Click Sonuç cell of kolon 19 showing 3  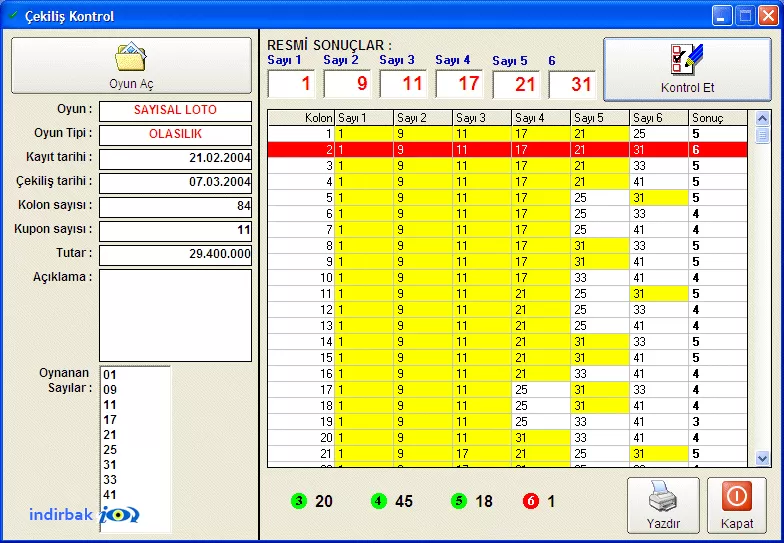point(718,422)
